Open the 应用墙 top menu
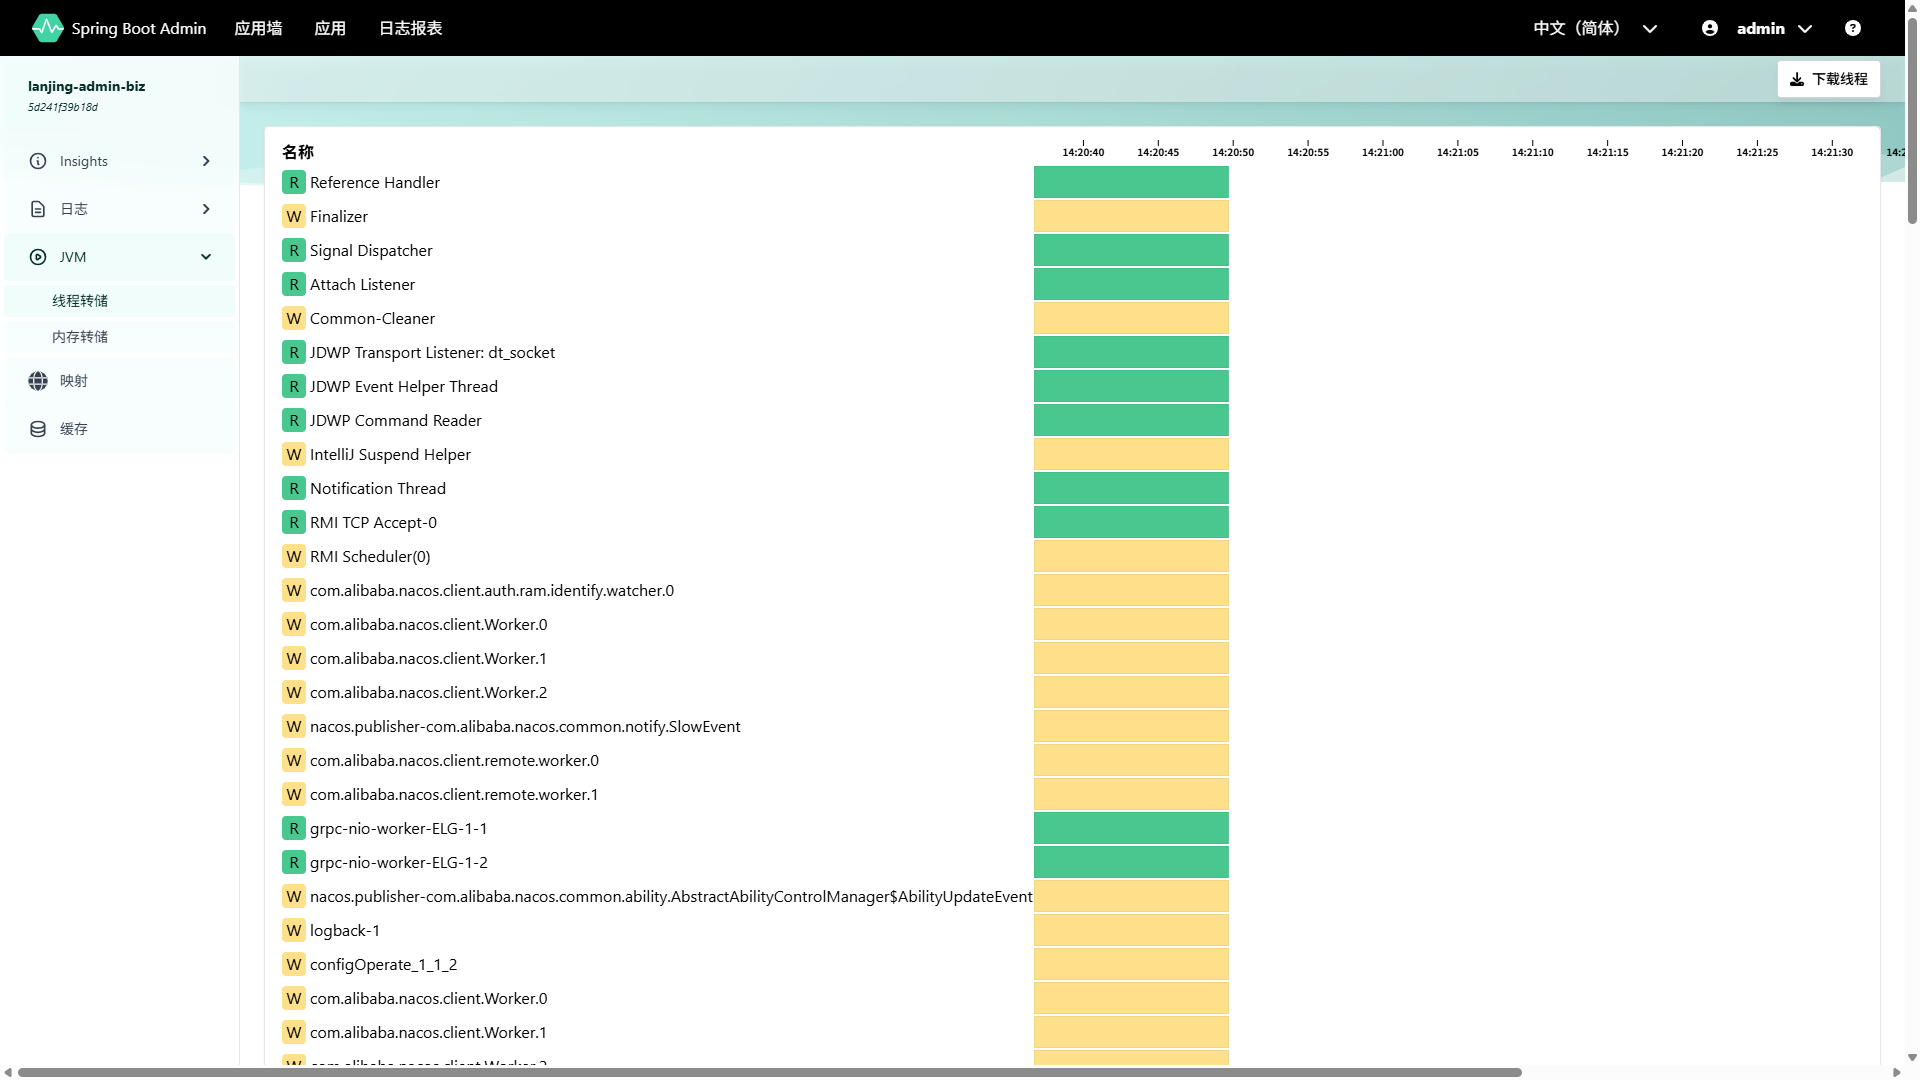1920x1080 pixels. (258, 28)
